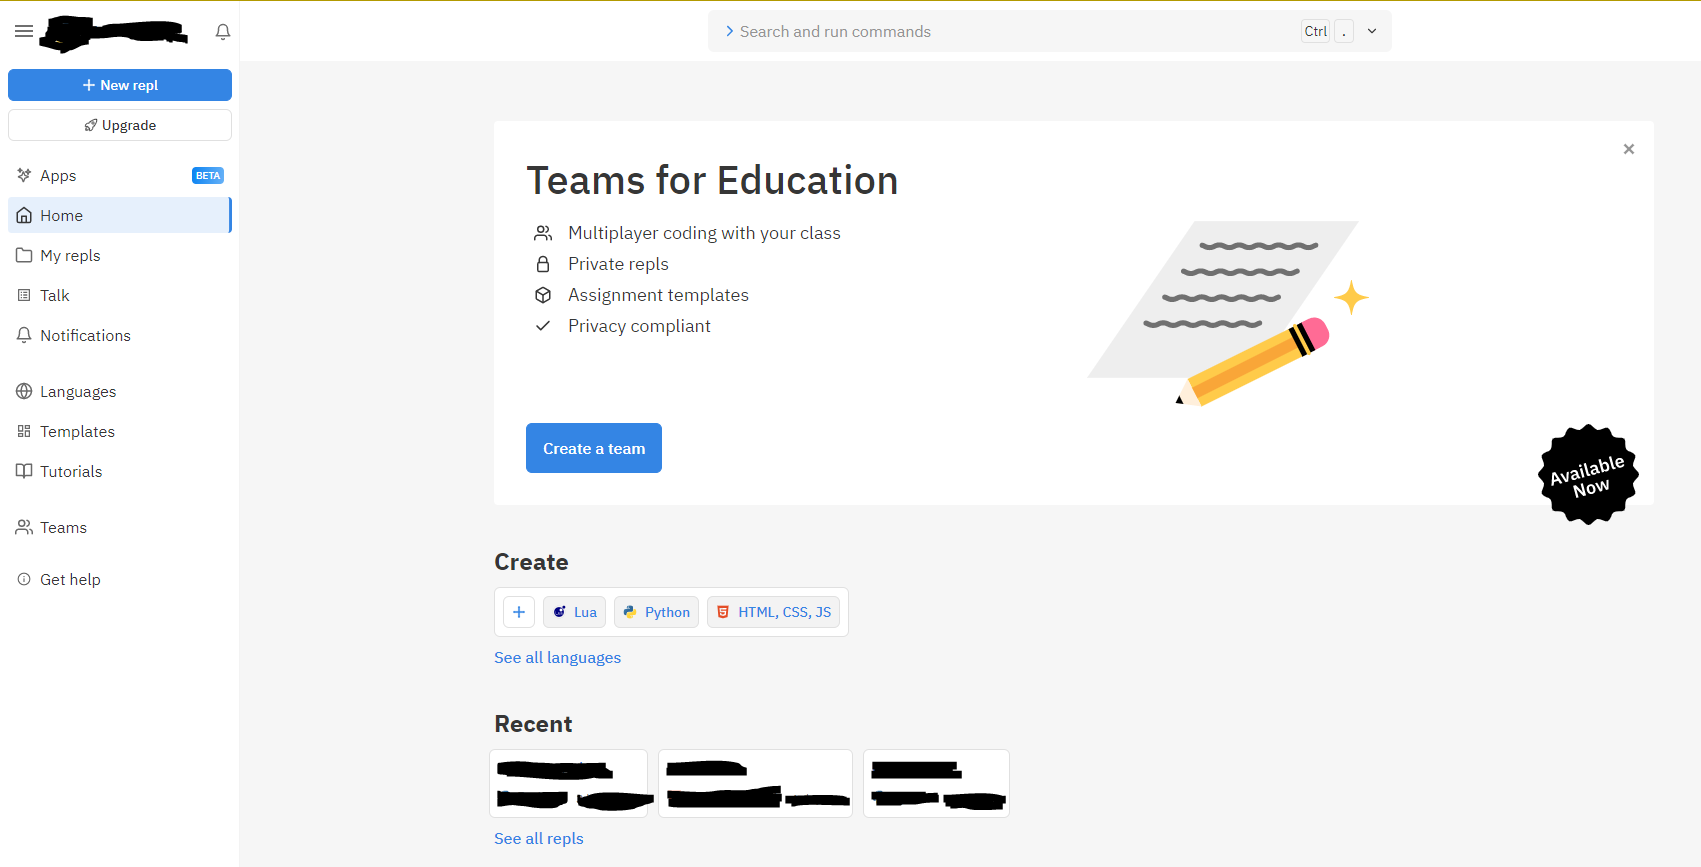Click the Templates grid icon
This screenshot has height=867, width=1701.
(24, 431)
